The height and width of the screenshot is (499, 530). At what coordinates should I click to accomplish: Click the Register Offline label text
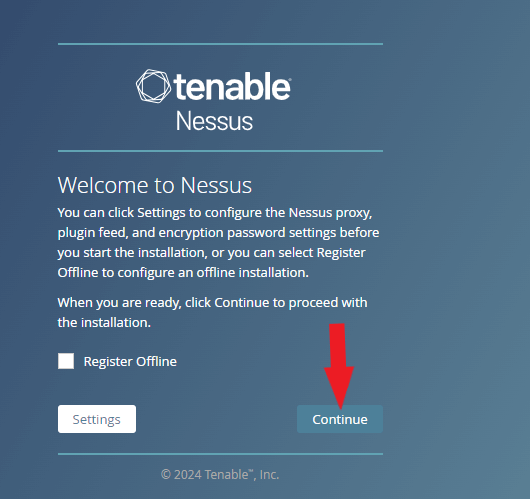[130, 361]
